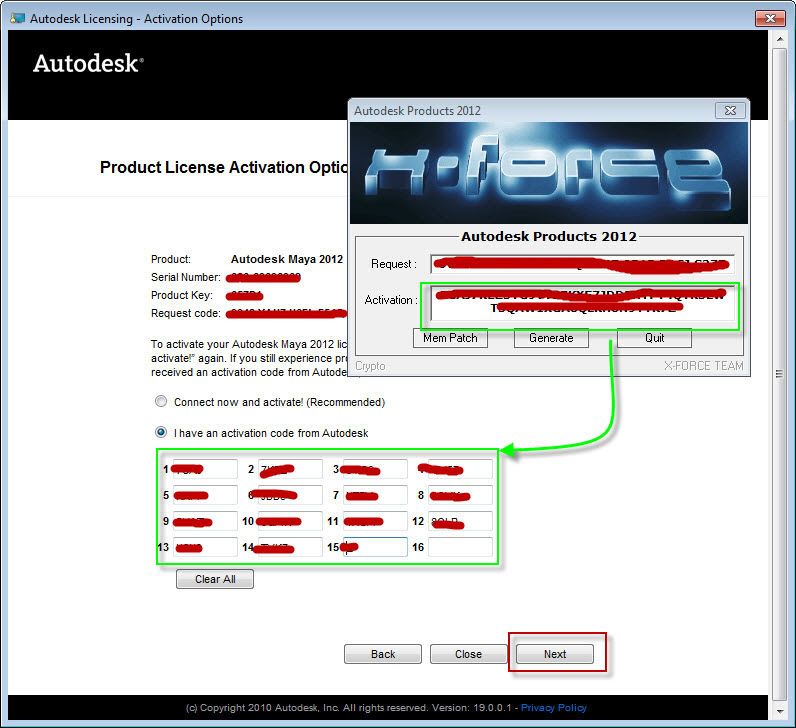Screen dimensions: 796x728
Task: Click activation code field 13
Action: coord(205,547)
